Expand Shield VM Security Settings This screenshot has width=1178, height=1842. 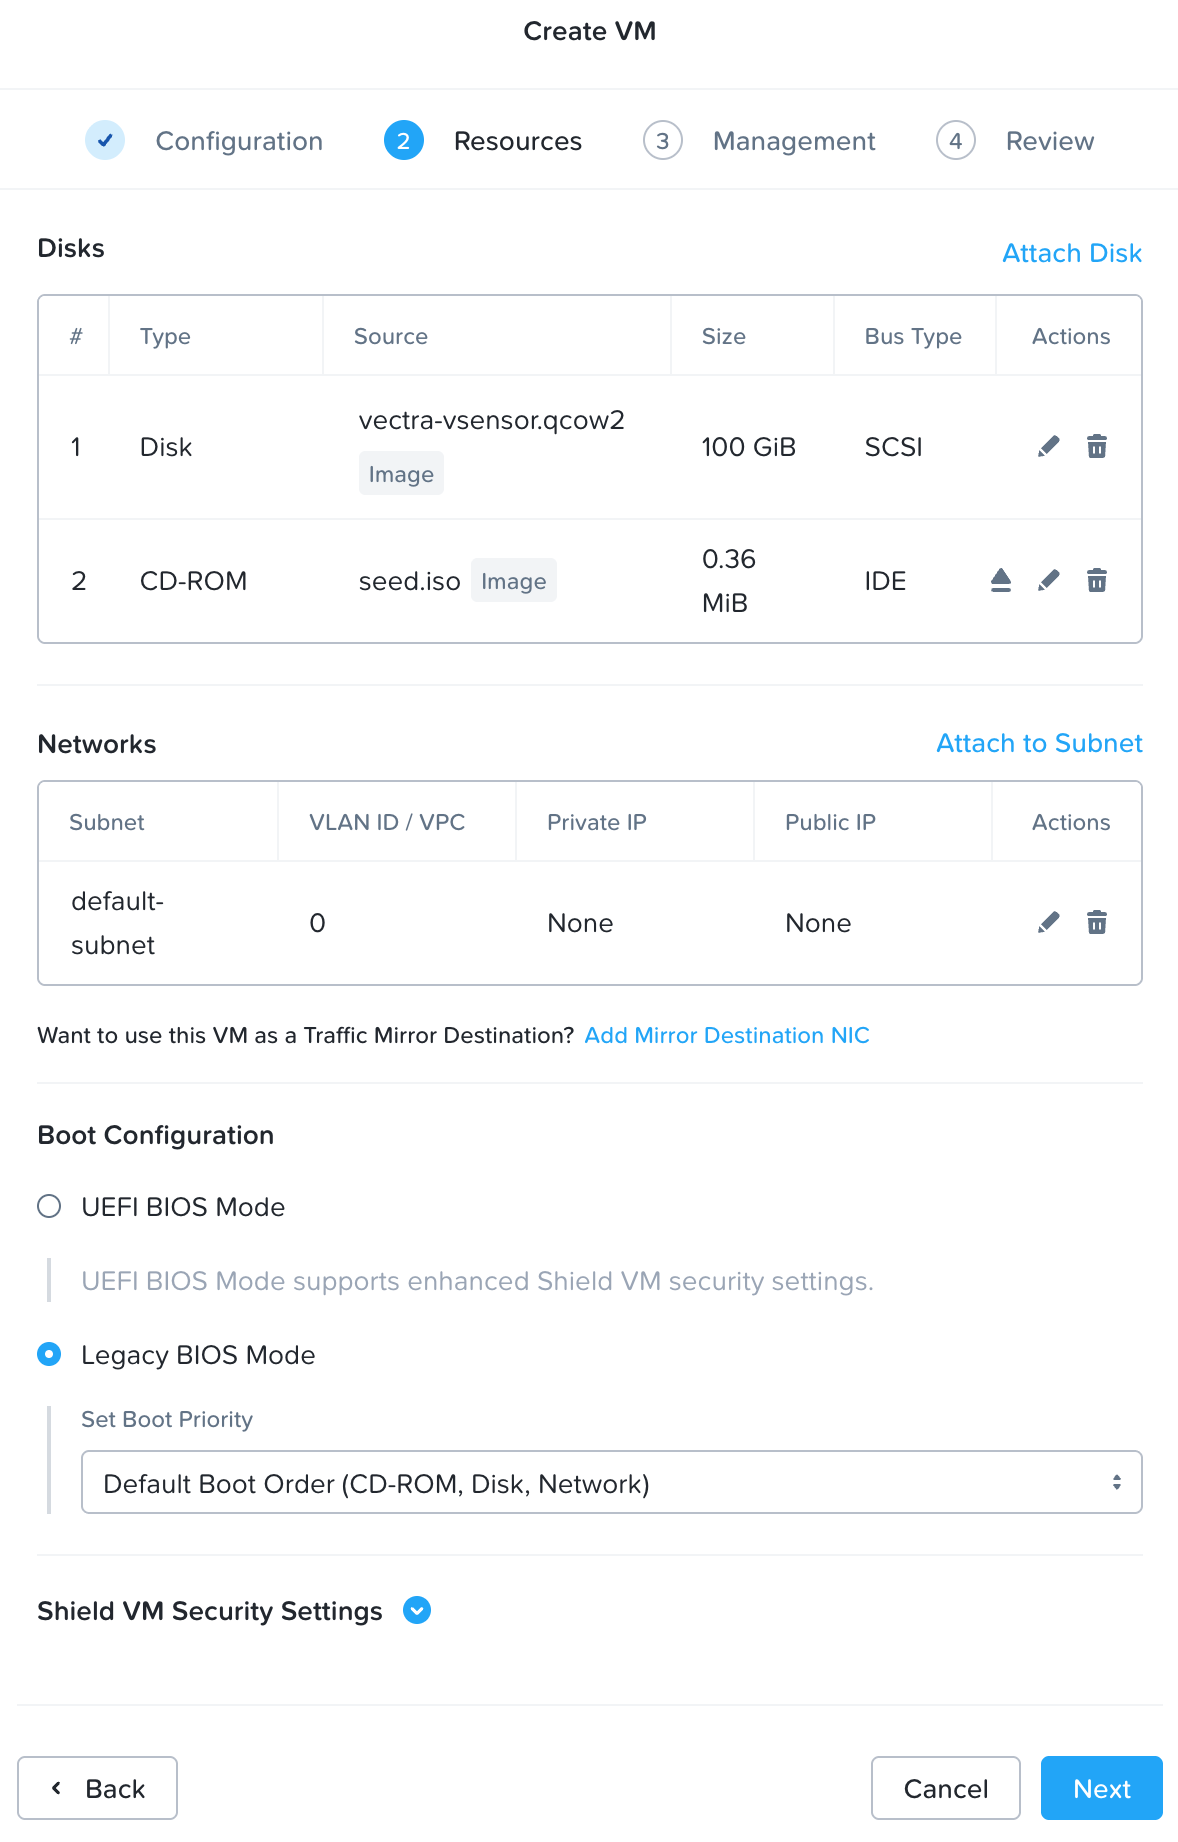(417, 1610)
